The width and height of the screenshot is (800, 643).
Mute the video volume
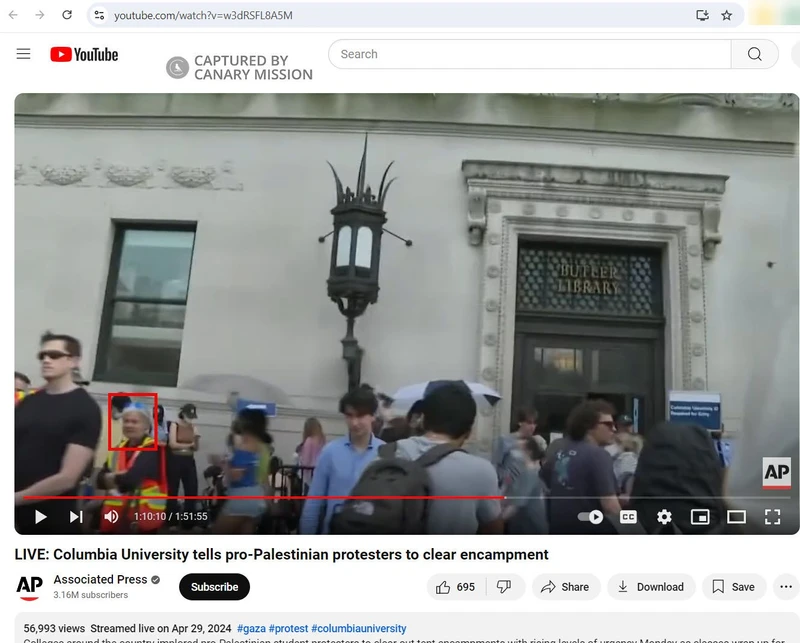coord(111,517)
